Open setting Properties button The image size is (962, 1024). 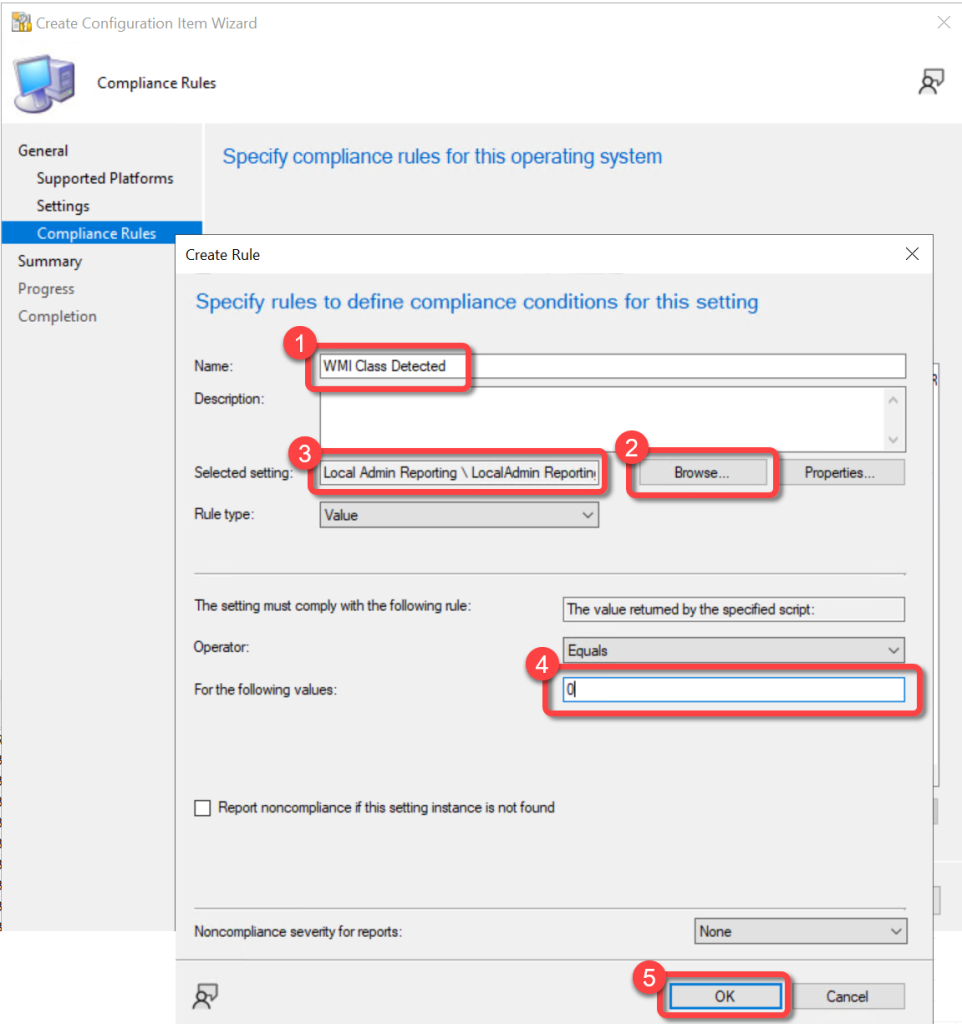coord(840,473)
